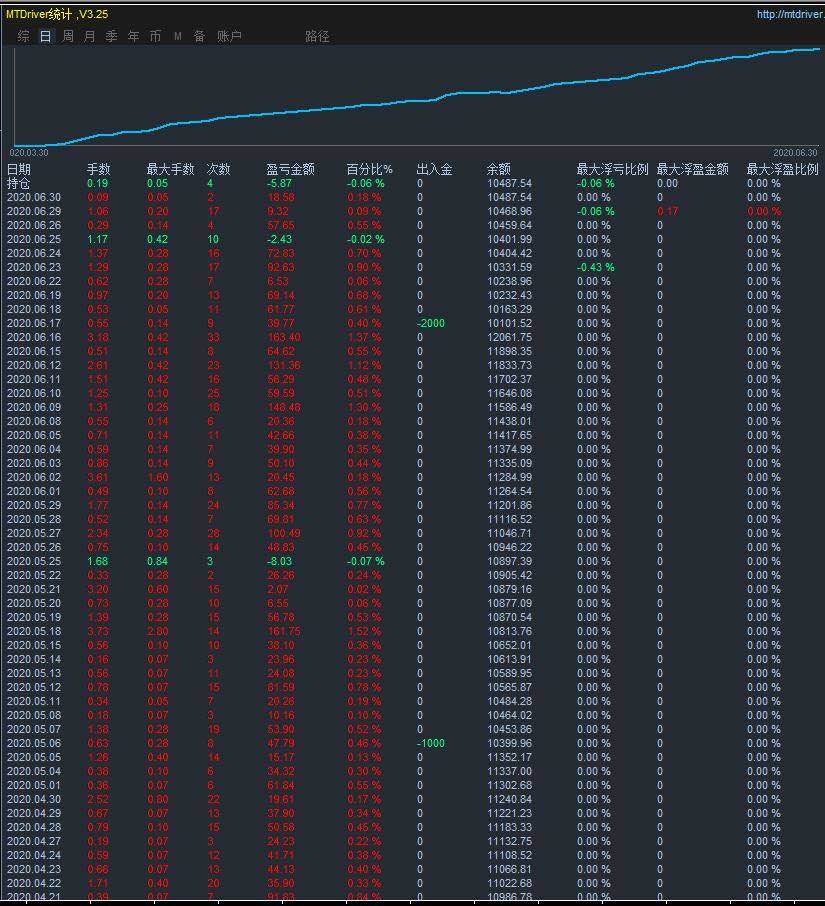Select the 2020.06.02 date row
This screenshot has width=825, height=906.
(34, 477)
